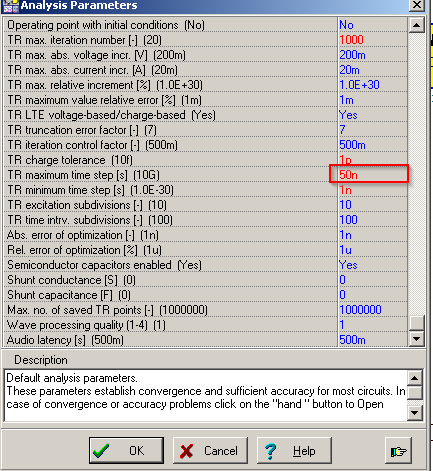This screenshot has height=471, width=433.
Task: Edit the TR max. iteration number value 1000
Action: [372, 40]
